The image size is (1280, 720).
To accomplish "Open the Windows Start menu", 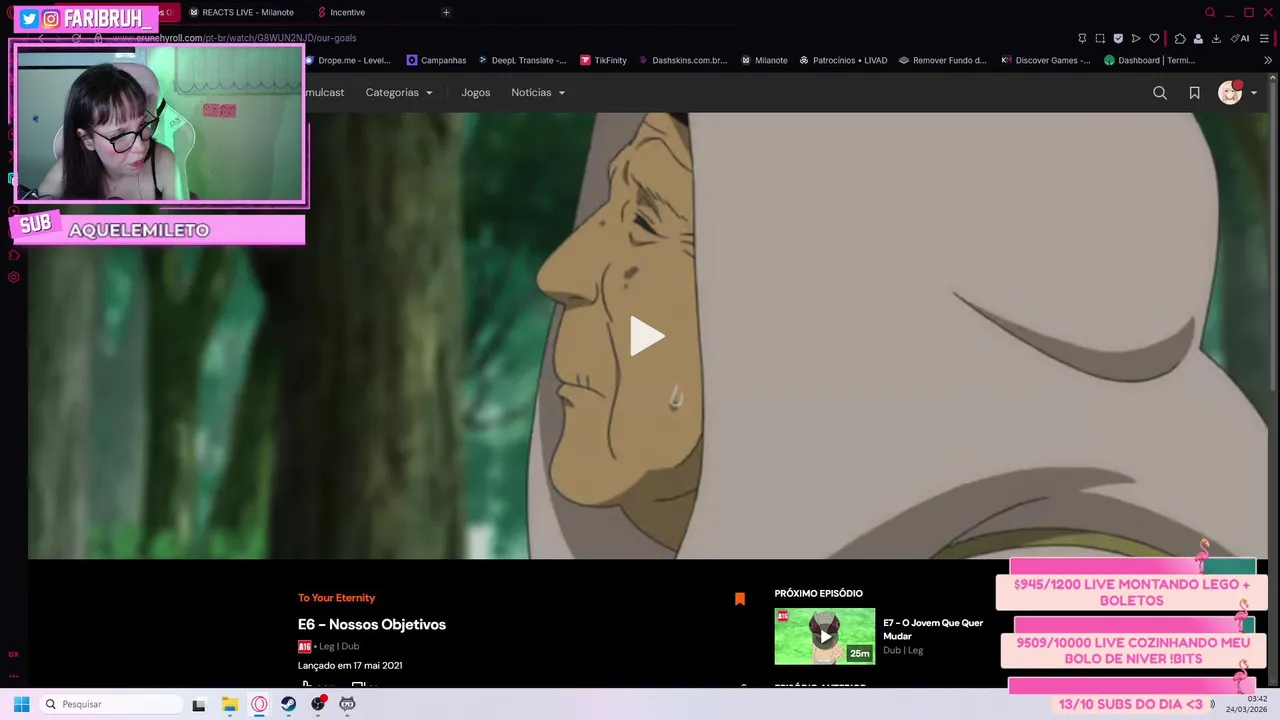I will pos(21,704).
